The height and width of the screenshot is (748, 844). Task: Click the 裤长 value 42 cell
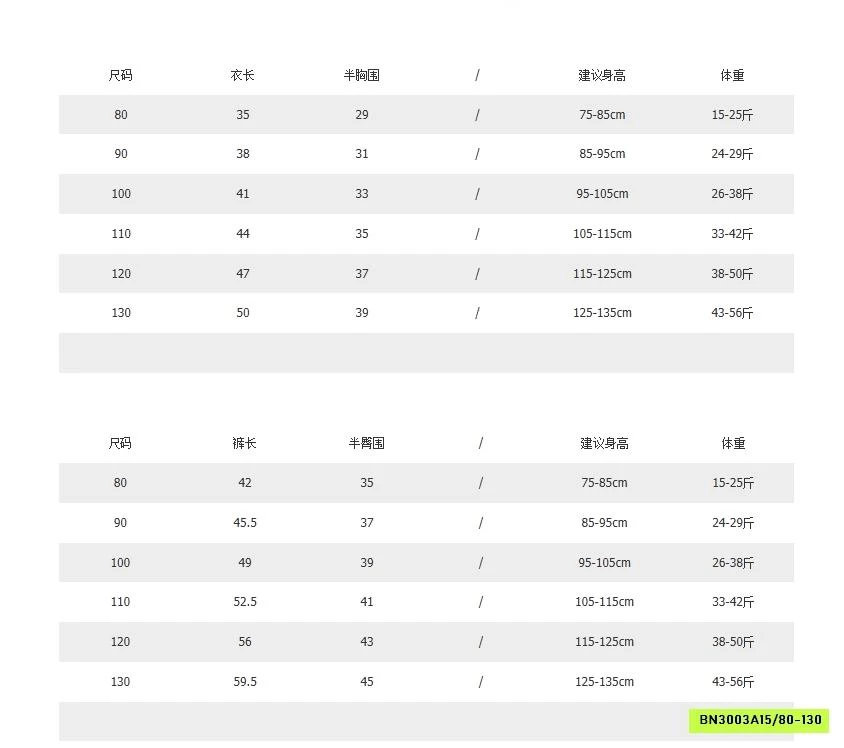pyautogui.click(x=245, y=483)
